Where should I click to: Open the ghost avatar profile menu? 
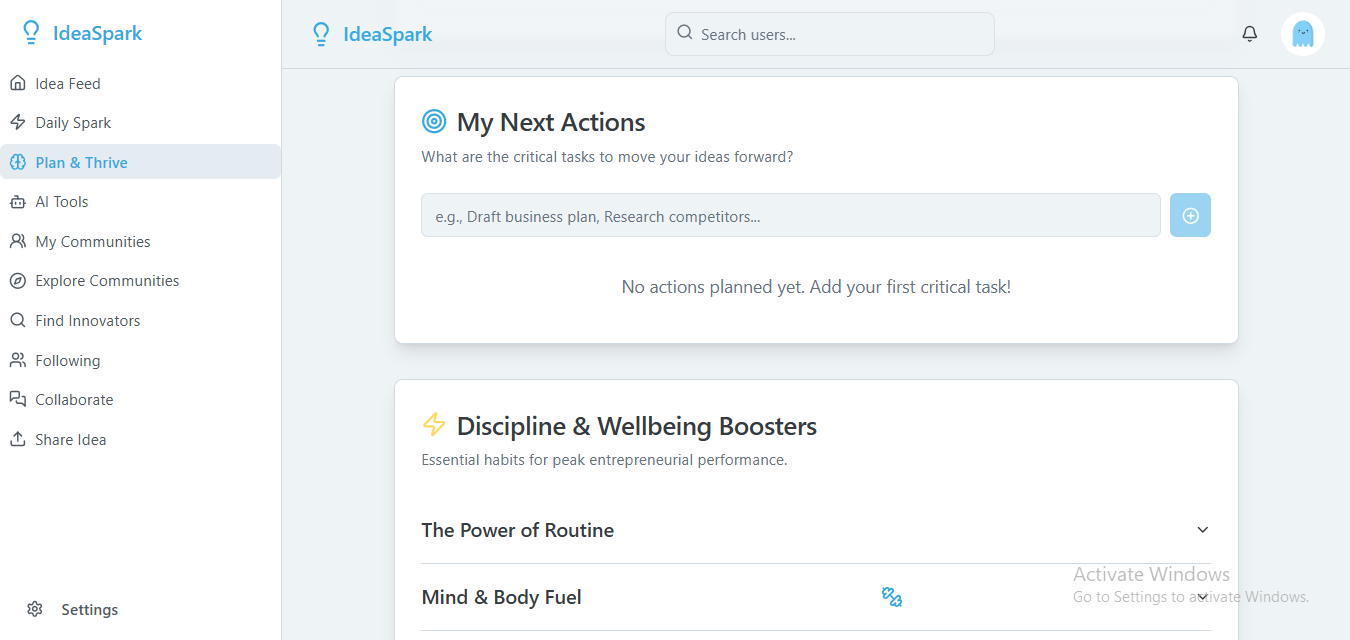pyautogui.click(x=1303, y=34)
